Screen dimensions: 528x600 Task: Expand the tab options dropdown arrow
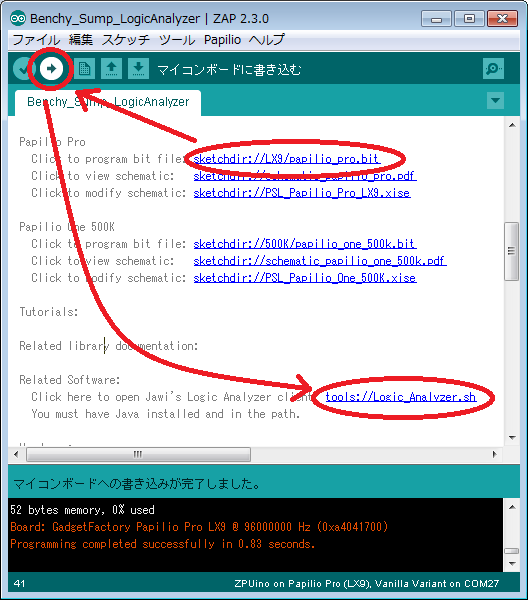[x=495, y=101]
